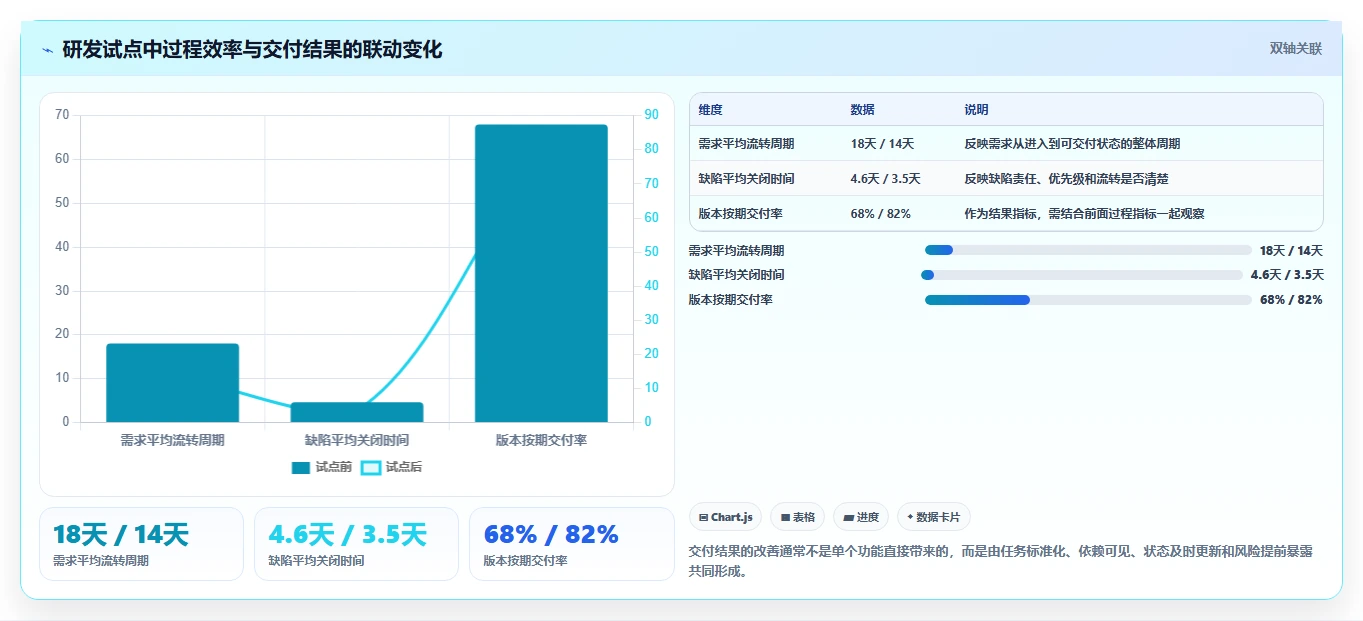Click the 维度 column header
The image size is (1363, 621).
[x=710, y=110]
